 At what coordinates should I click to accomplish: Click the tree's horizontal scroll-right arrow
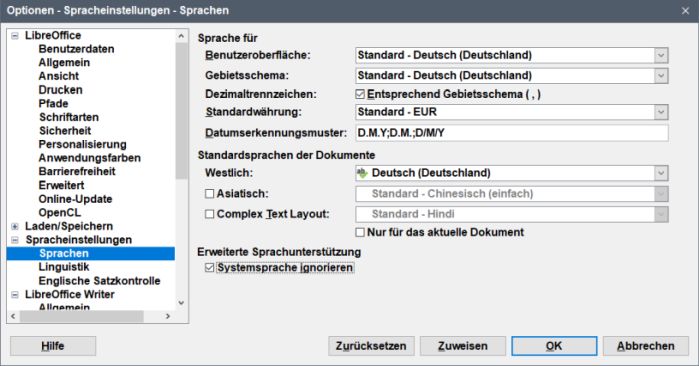pyautogui.click(x=168, y=317)
